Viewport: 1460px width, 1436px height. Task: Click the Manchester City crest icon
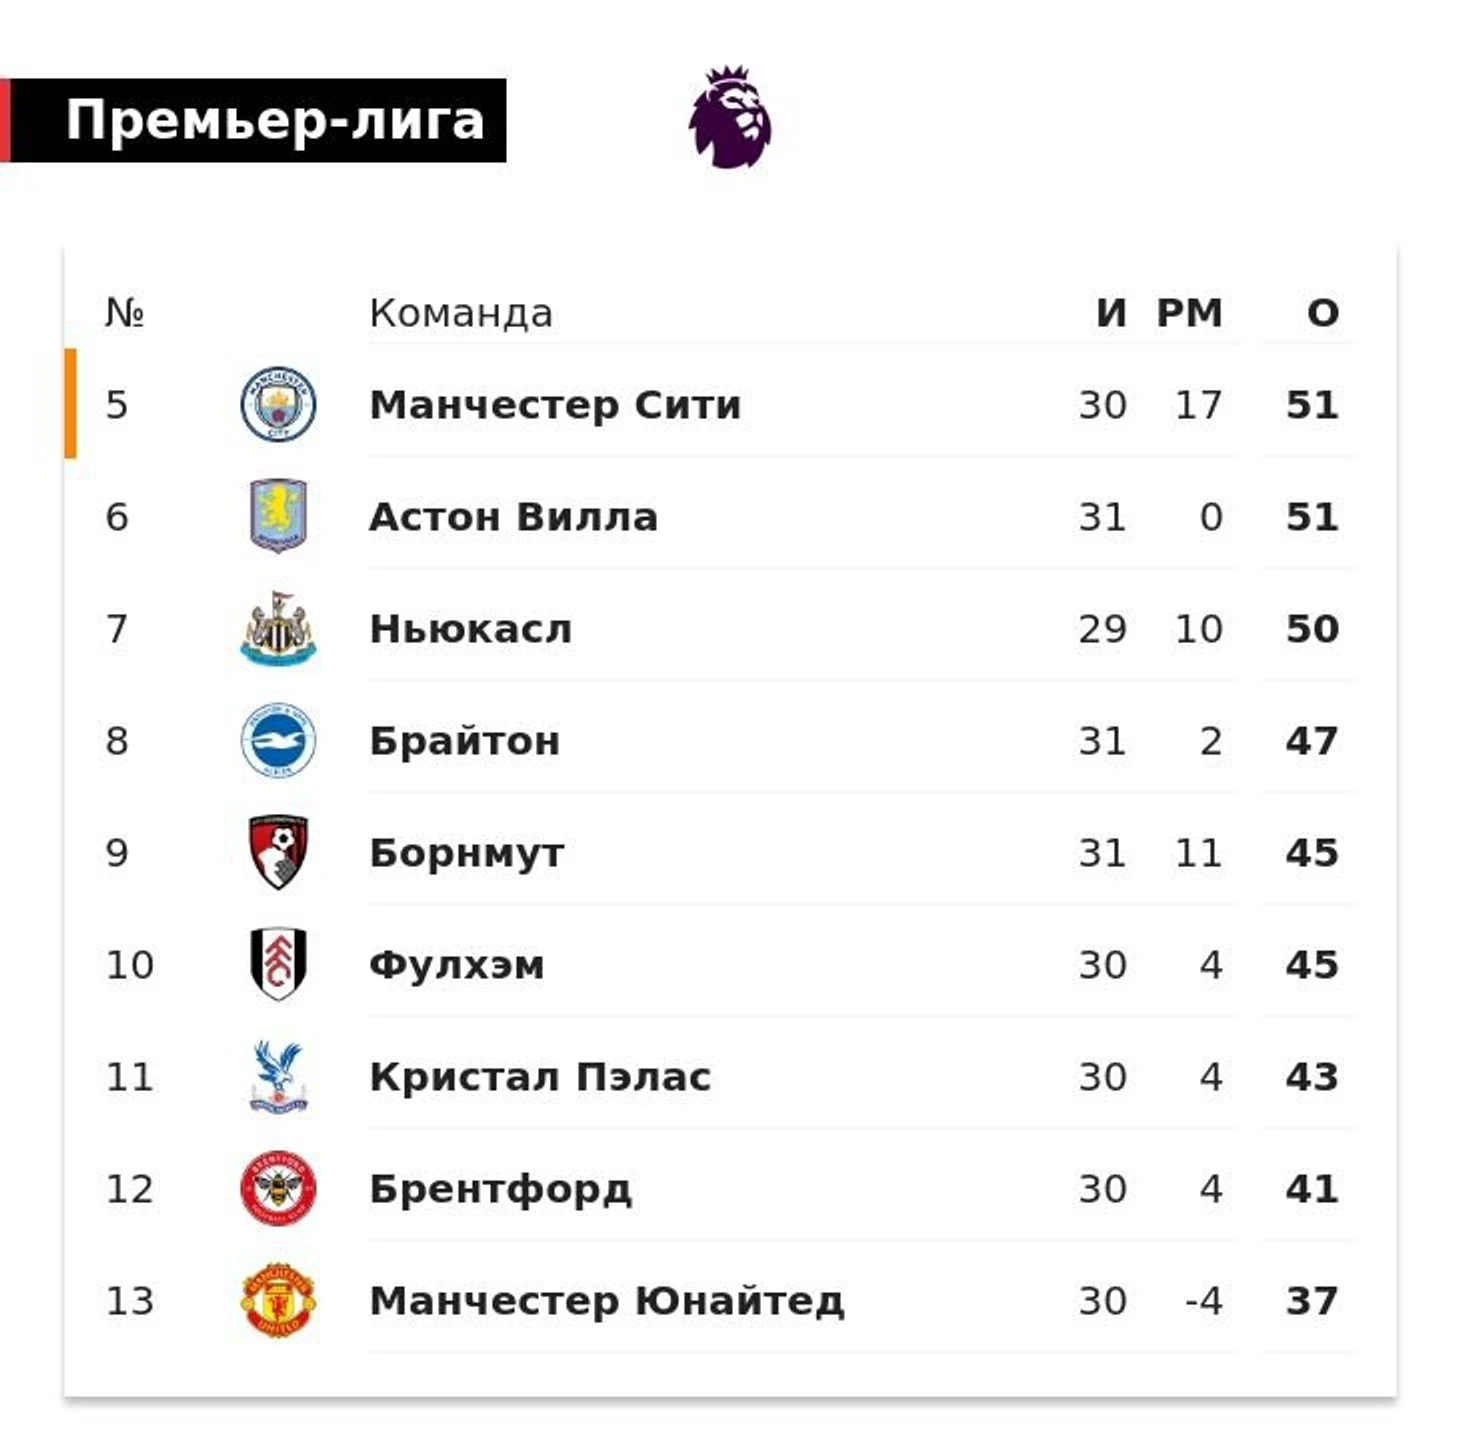coord(278,404)
